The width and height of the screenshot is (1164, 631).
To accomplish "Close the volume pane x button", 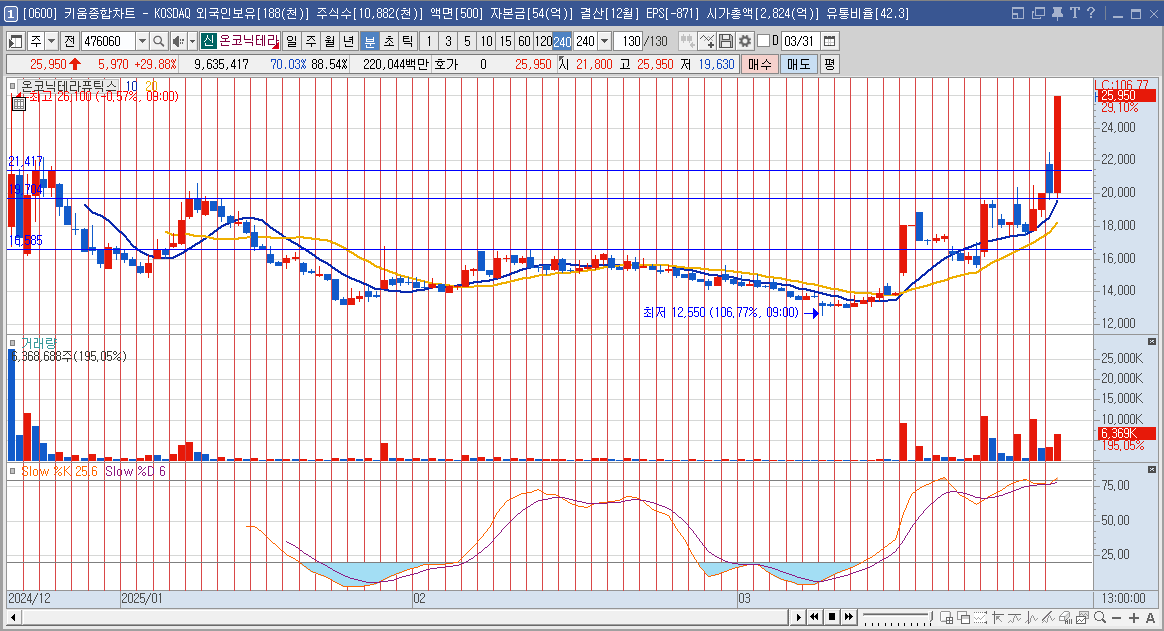I will 1151,341.
